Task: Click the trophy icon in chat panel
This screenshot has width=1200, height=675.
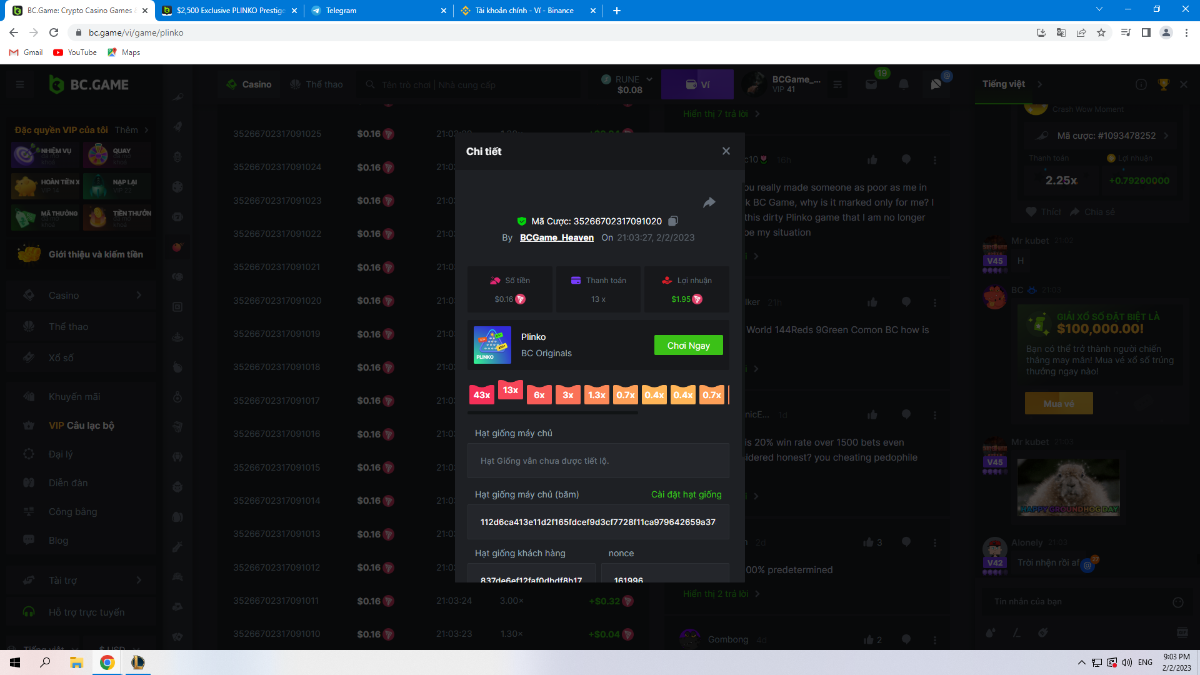Action: tap(1163, 85)
